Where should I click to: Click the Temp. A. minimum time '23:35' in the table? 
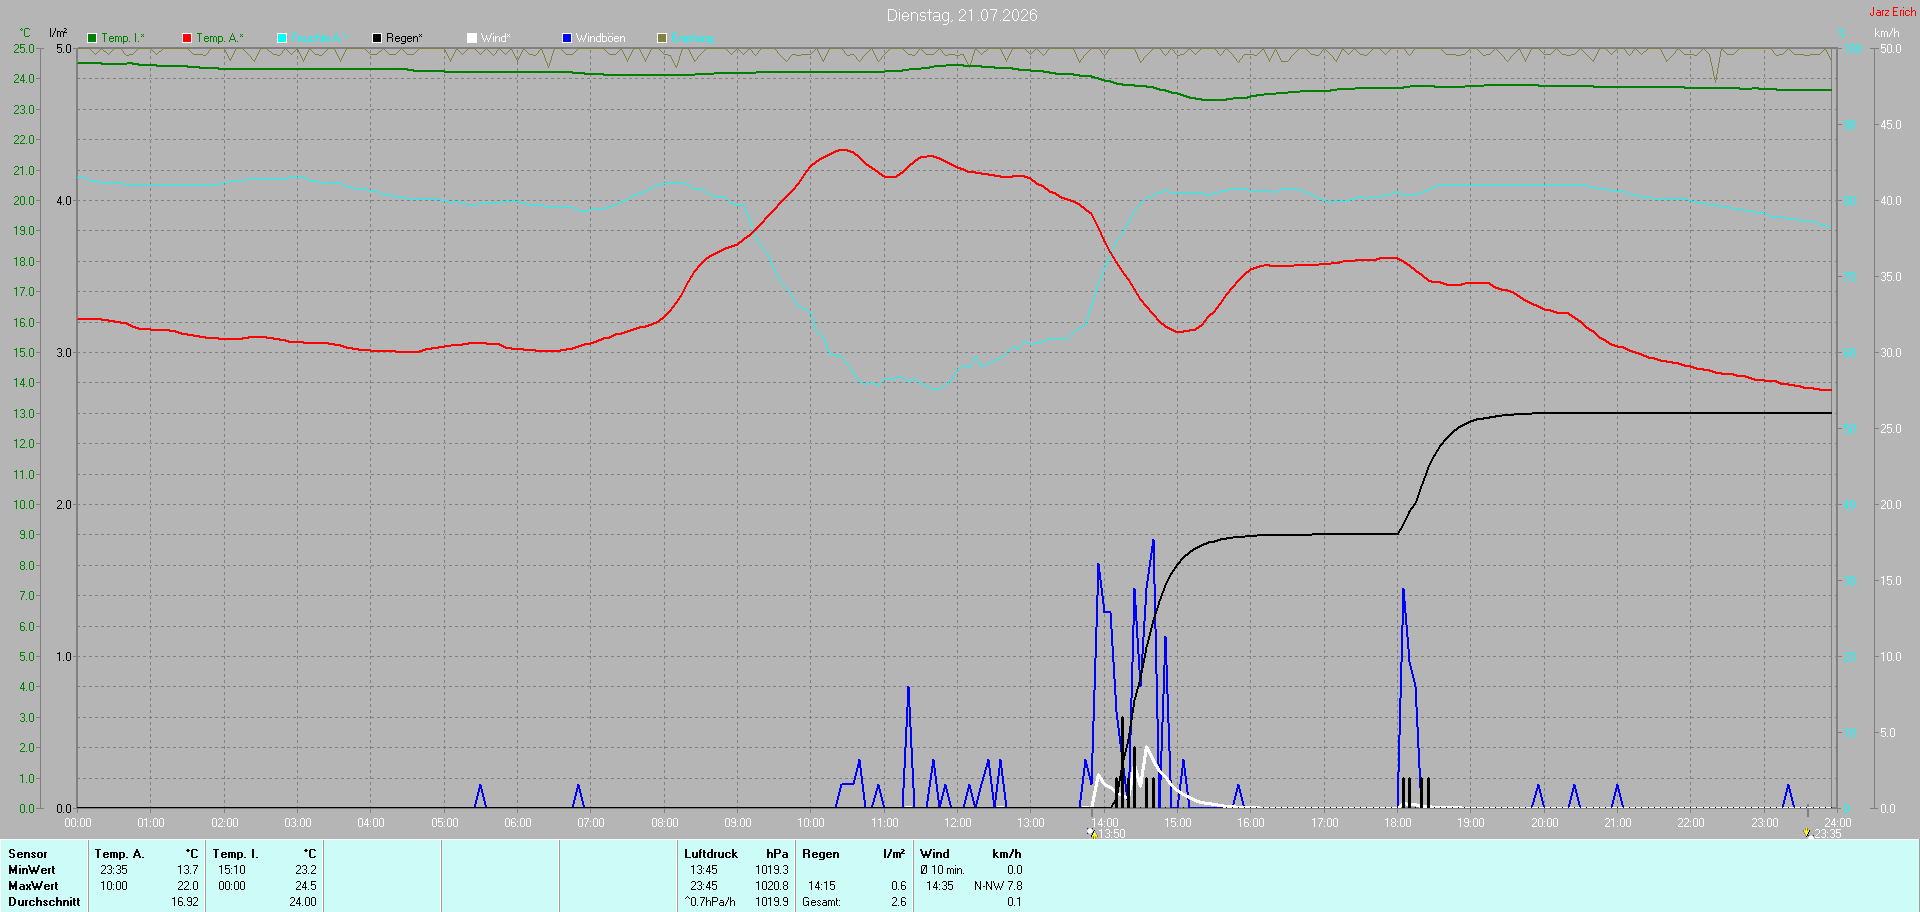pyautogui.click(x=114, y=870)
